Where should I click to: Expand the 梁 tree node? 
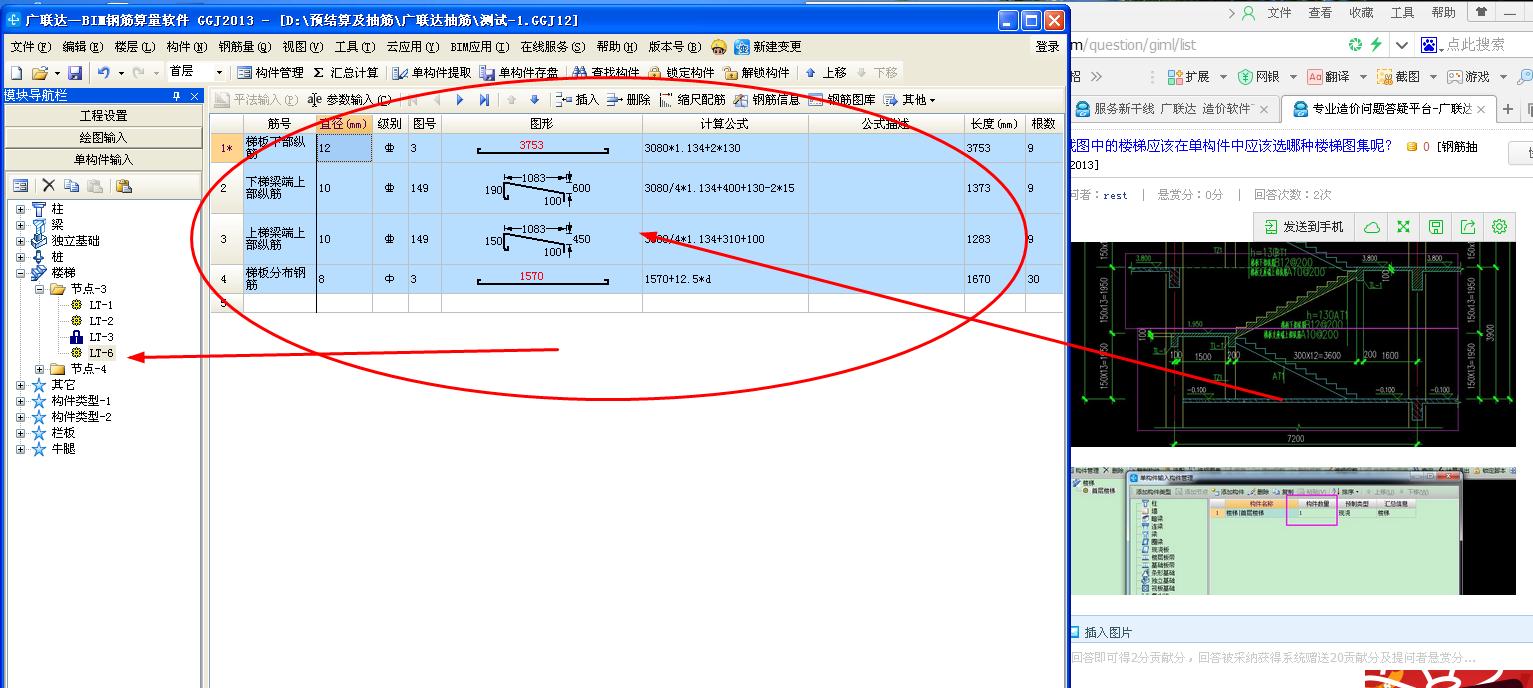click(20, 225)
